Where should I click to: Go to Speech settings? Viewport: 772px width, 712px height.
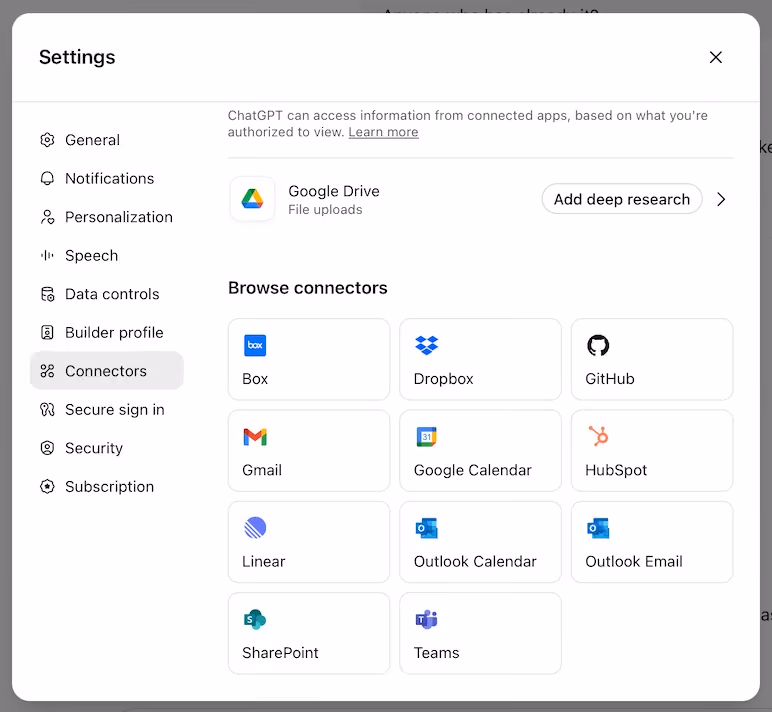(106, 256)
